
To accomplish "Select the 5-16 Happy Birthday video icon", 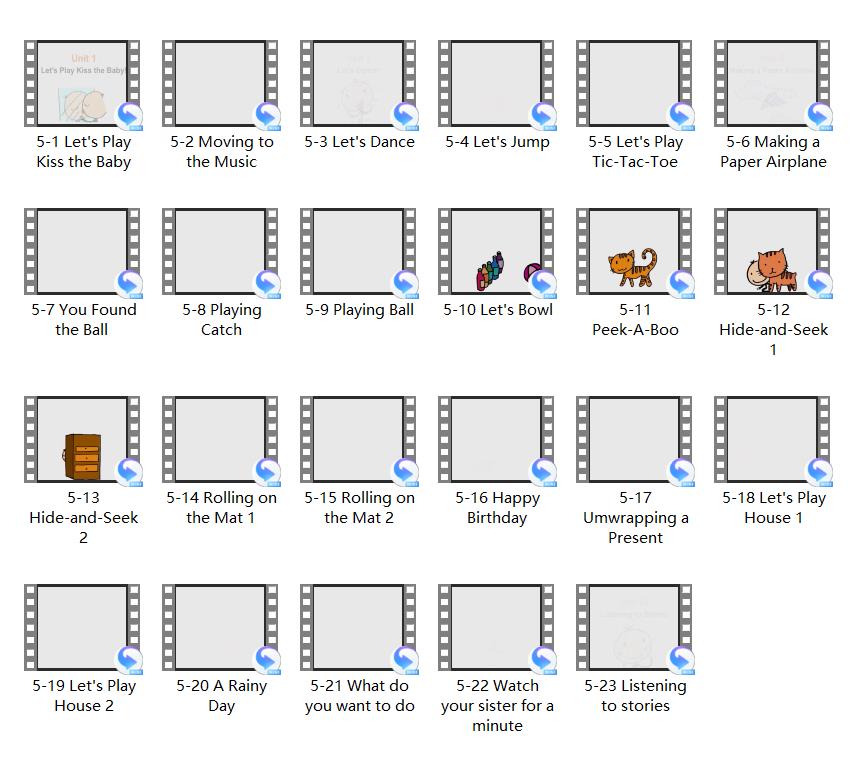I will [497, 441].
